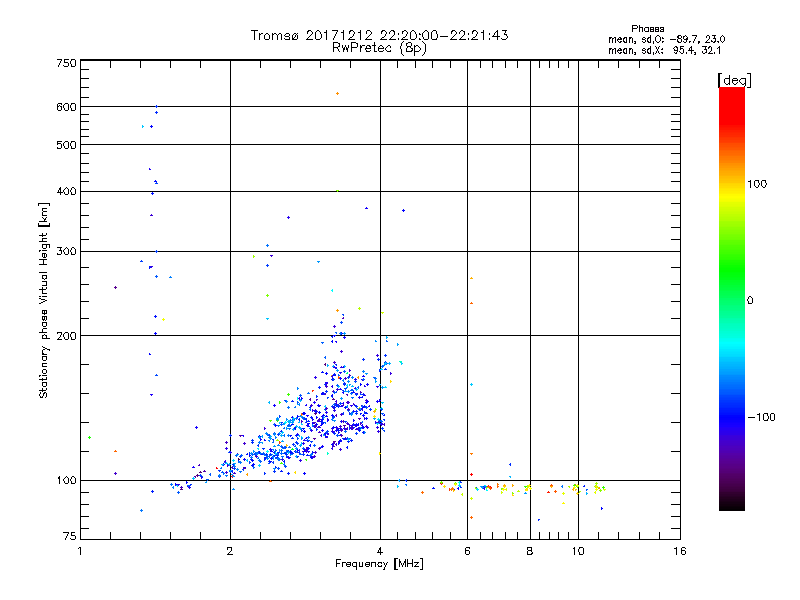Click the x-axis title 'Frequency [MHz]'
Image resolution: width=800 pixels, height=600 pixels.
379,564
